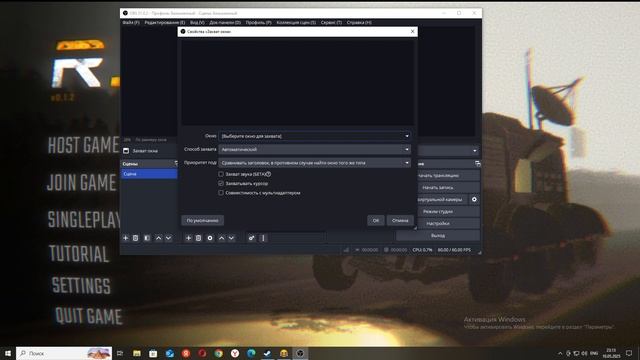
Task: Move scene up arrow in Scenes toolbar
Action: coord(158,238)
